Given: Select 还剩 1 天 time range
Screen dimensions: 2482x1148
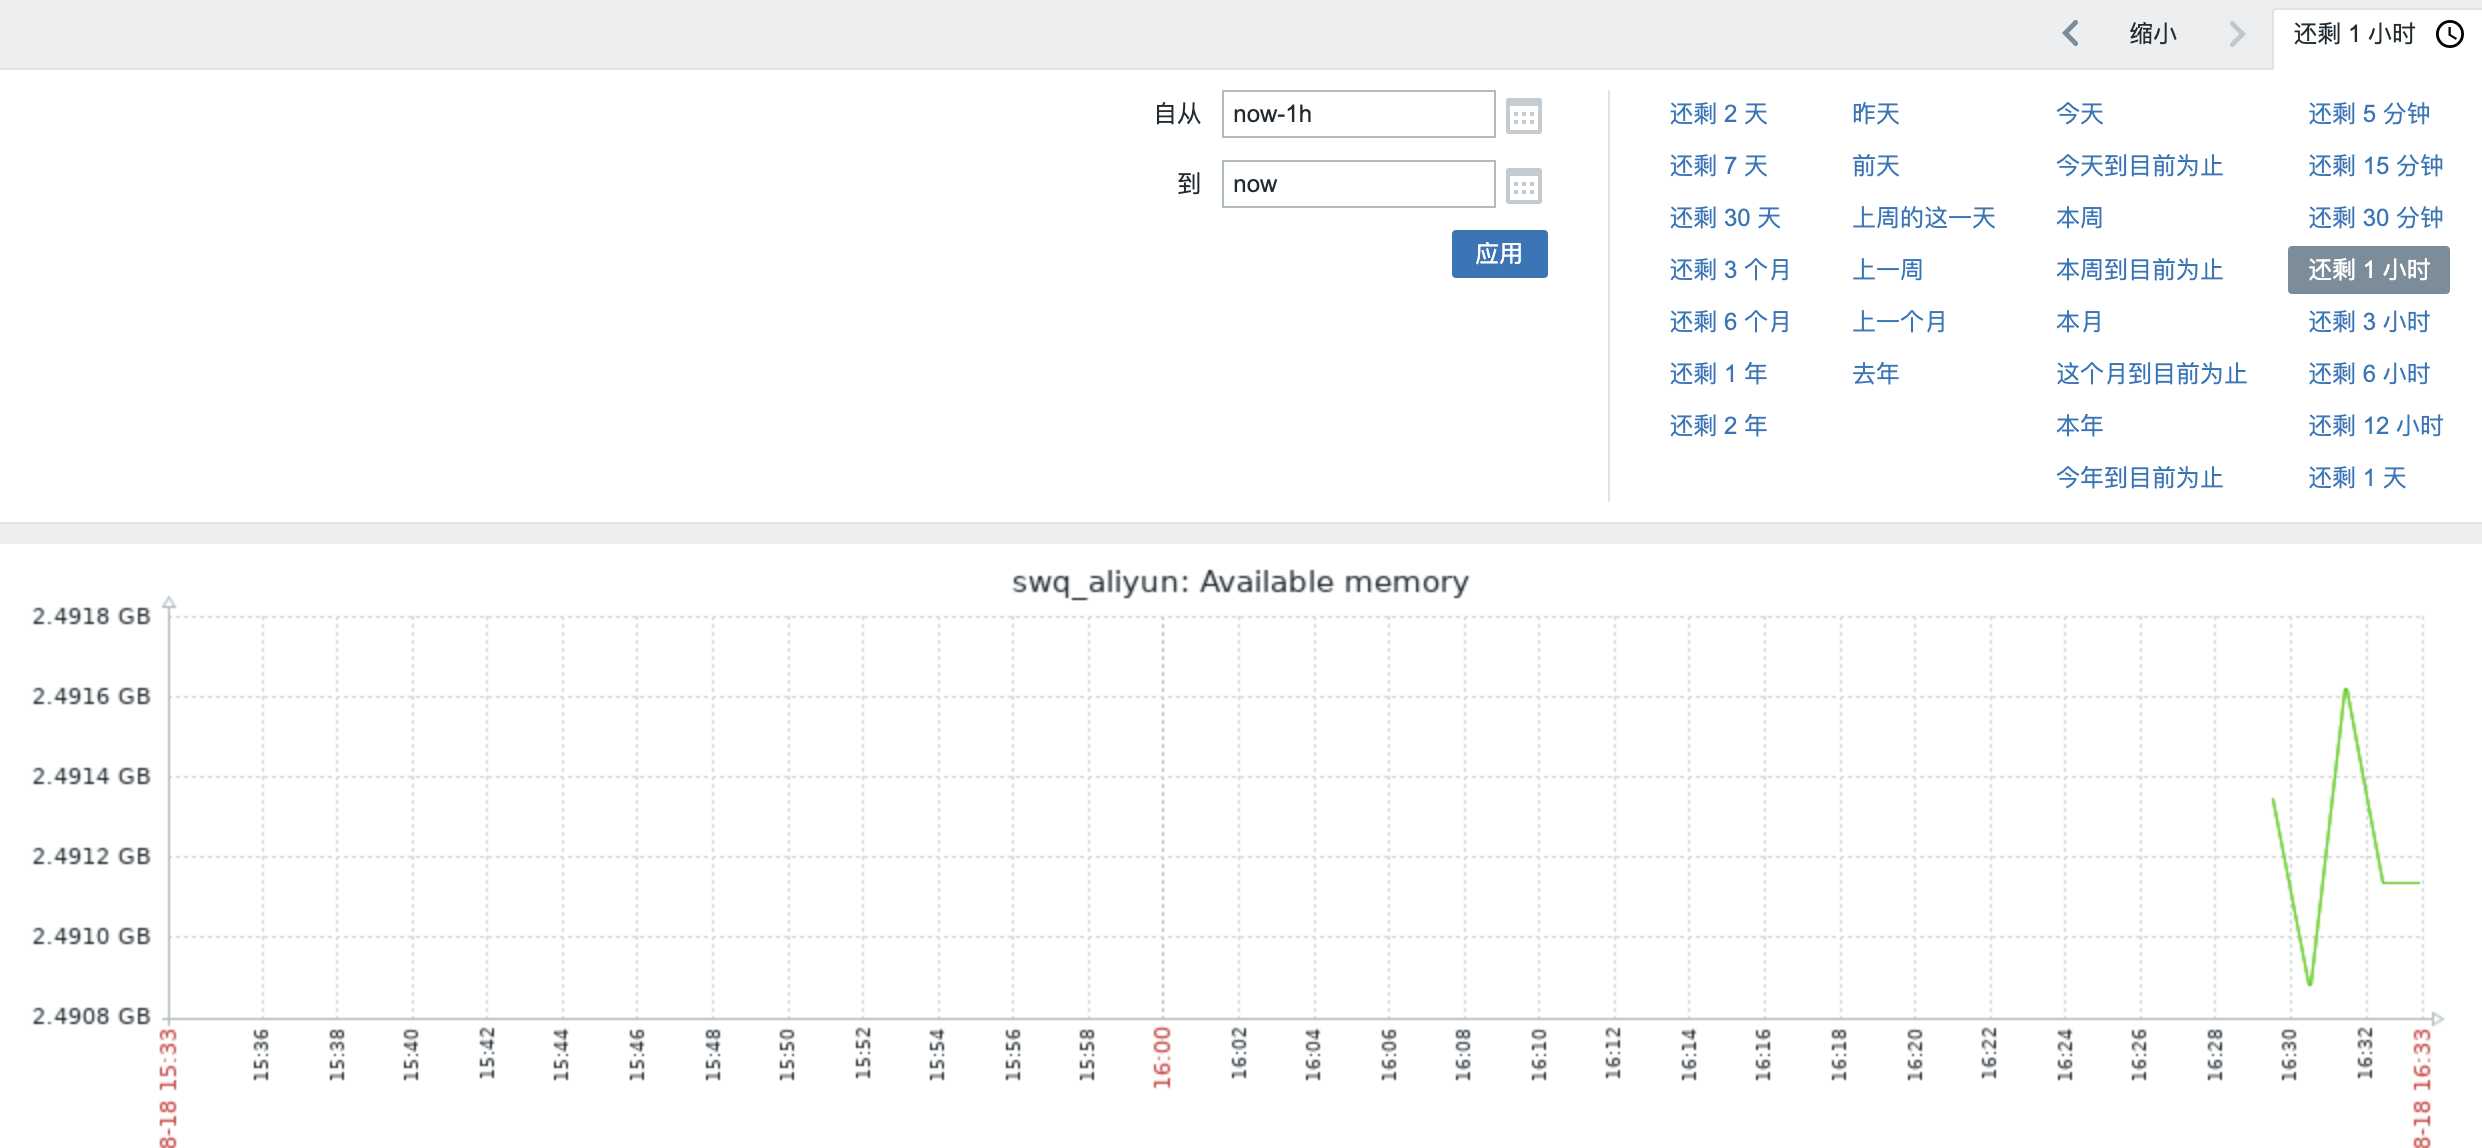Looking at the screenshot, I should (x=2356, y=478).
